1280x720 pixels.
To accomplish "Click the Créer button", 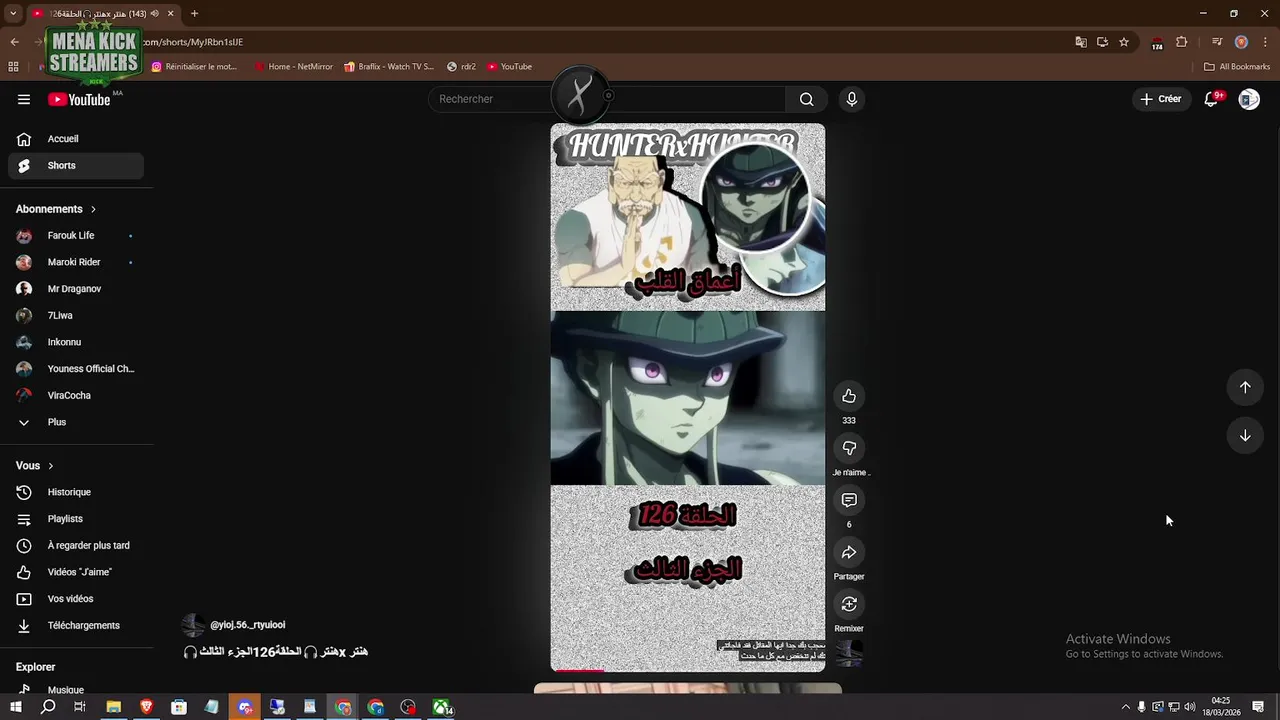I will coord(1161,99).
